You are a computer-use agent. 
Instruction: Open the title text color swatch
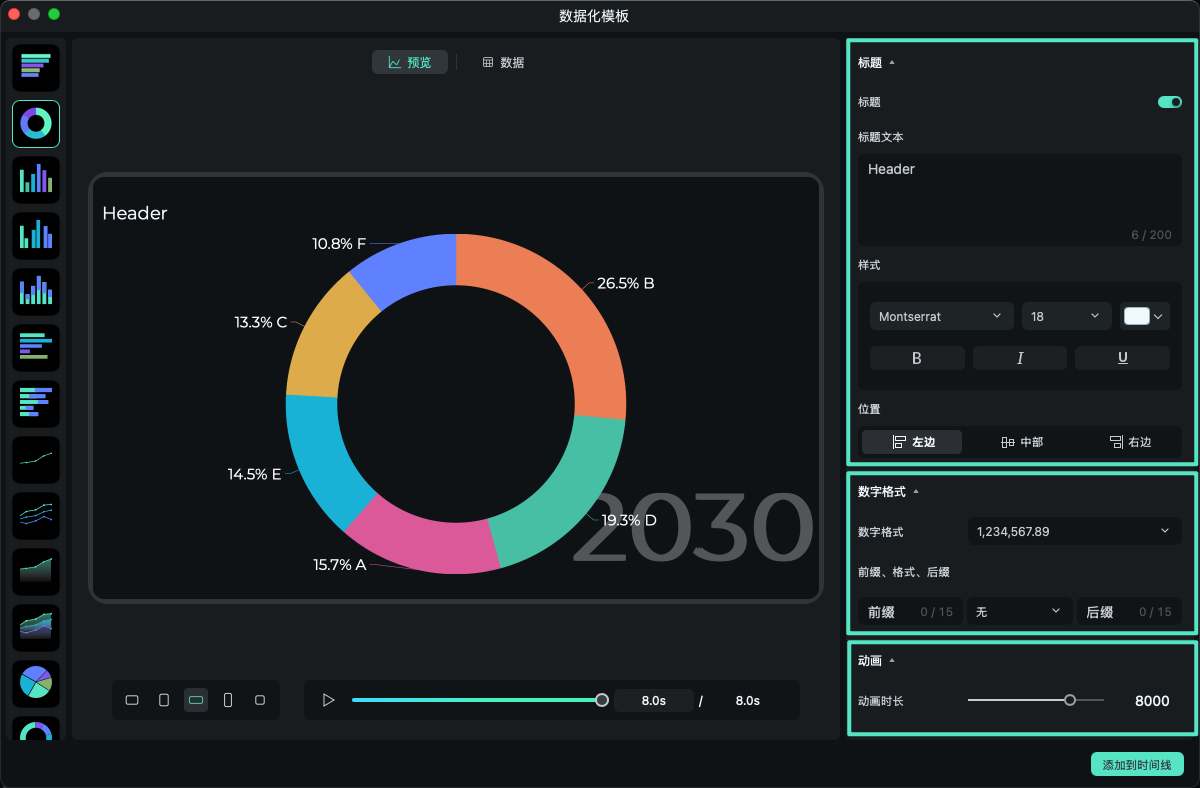[x=1144, y=316]
